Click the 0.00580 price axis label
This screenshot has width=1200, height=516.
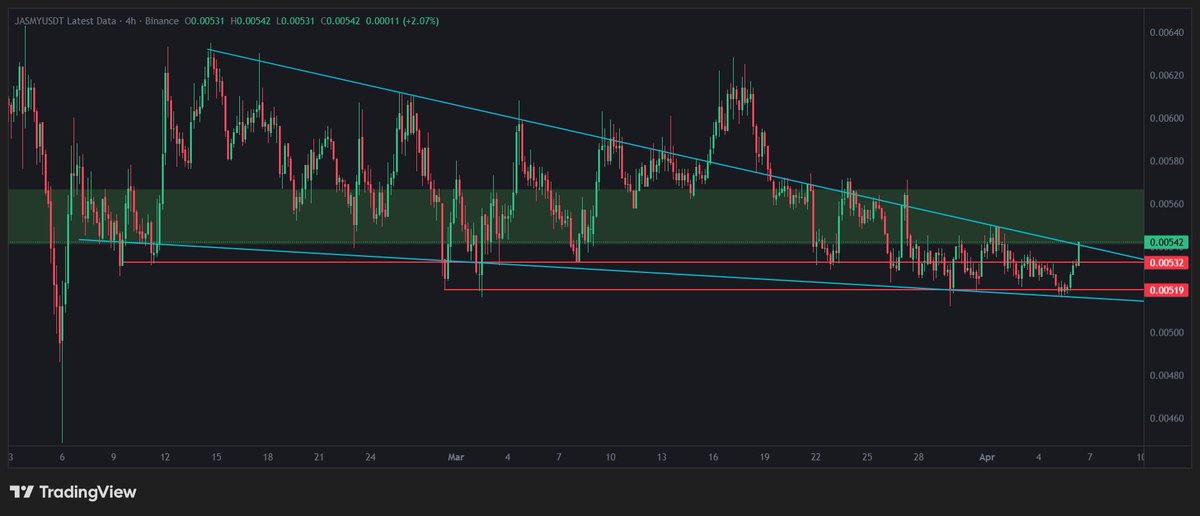1167,161
